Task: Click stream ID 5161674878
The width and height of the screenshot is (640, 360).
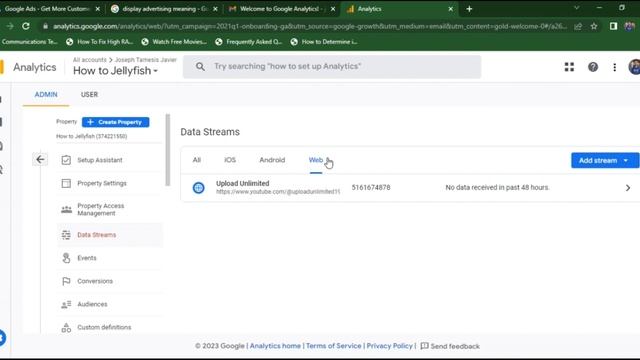Action: pos(371,187)
